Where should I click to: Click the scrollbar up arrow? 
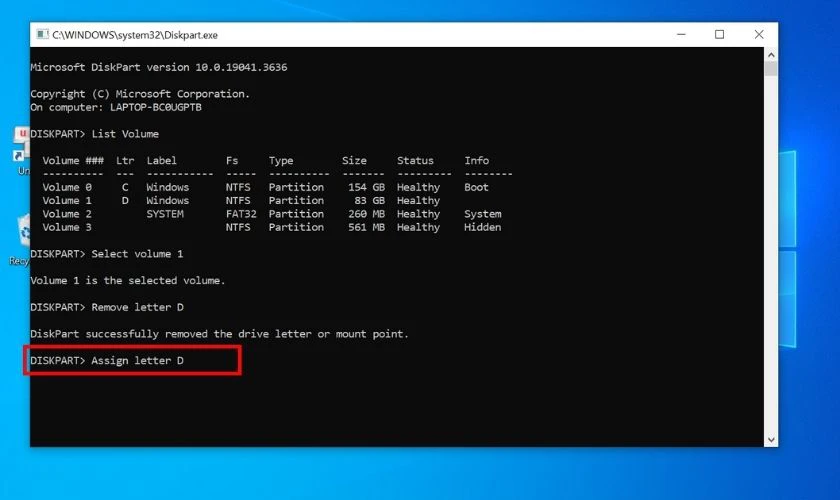point(771,55)
